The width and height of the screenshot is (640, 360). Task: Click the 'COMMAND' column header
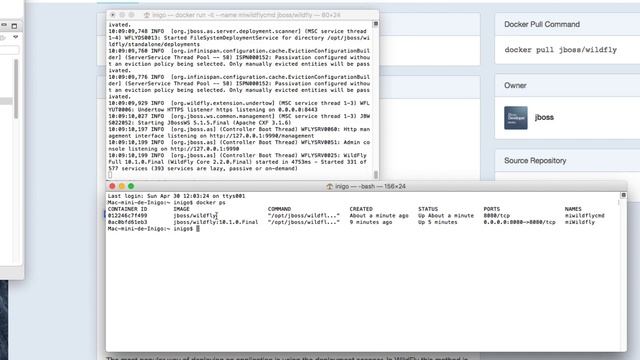279,209
